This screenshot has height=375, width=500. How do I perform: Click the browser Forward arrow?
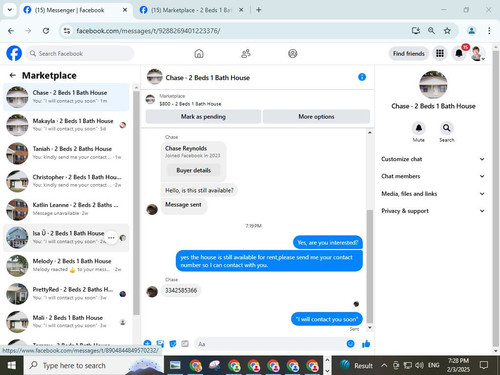pyautogui.click(x=28, y=31)
